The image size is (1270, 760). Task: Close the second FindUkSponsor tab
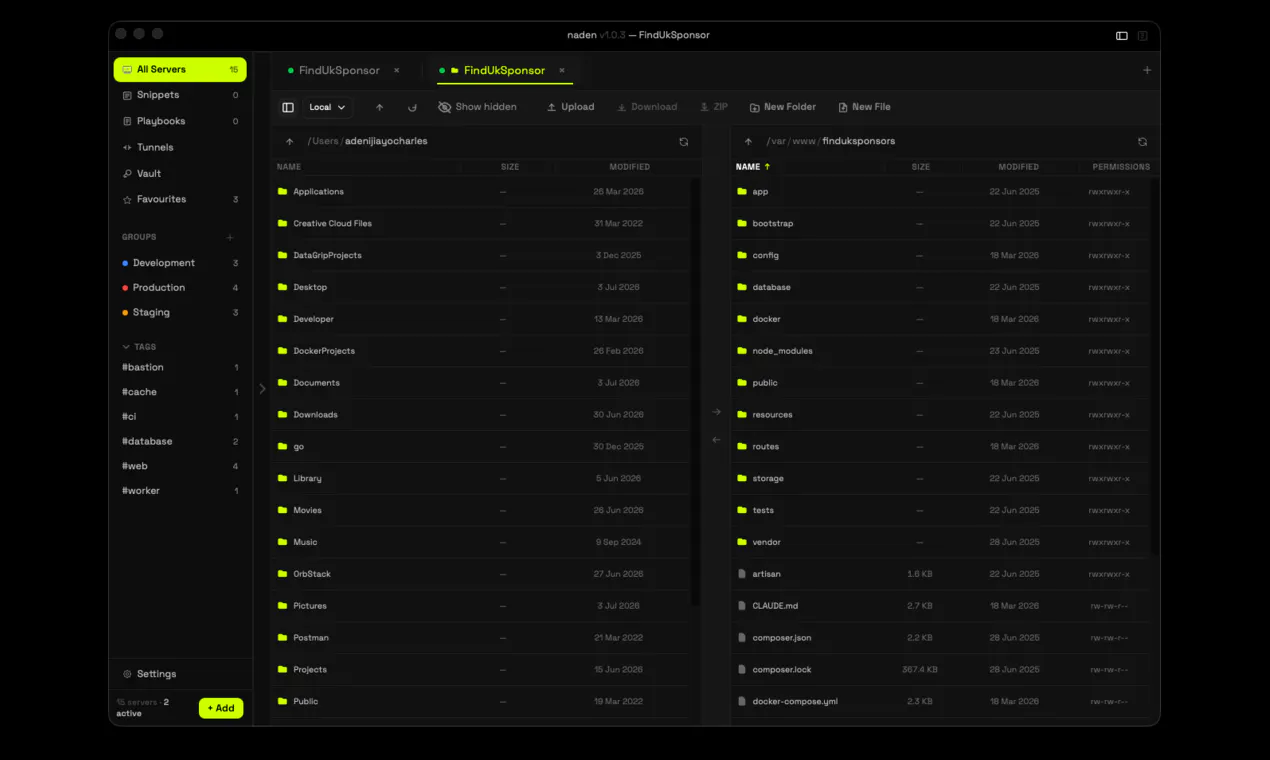pos(562,70)
